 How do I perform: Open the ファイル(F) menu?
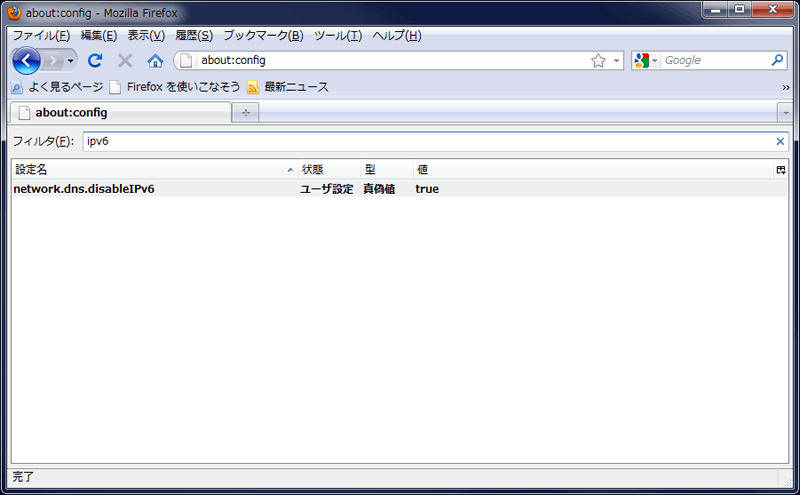click(41, 35)
